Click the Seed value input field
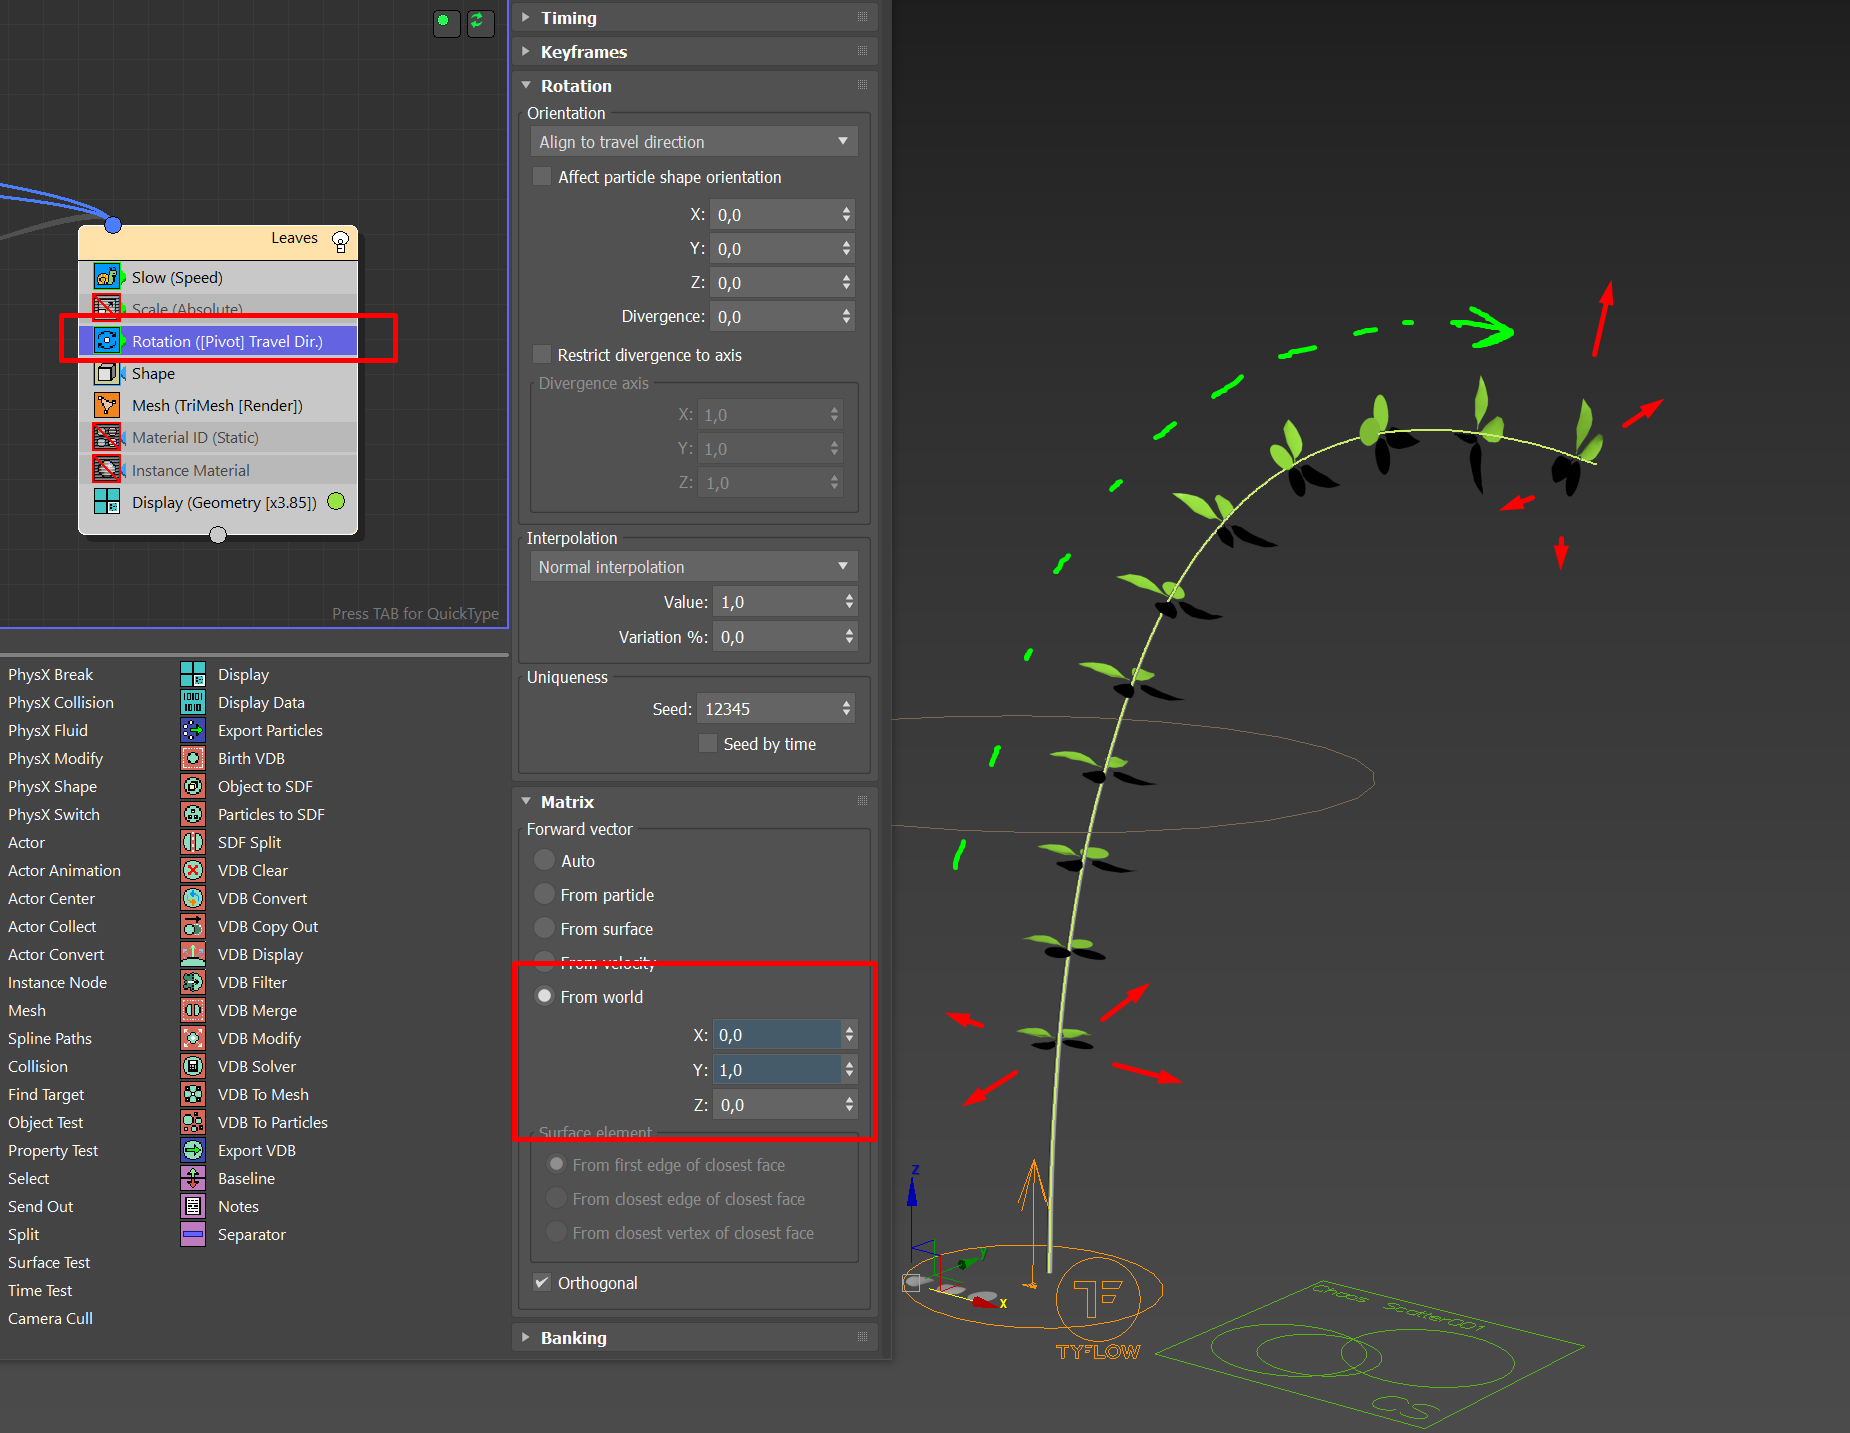1850x1433 pixels. (x=768, y=709)
